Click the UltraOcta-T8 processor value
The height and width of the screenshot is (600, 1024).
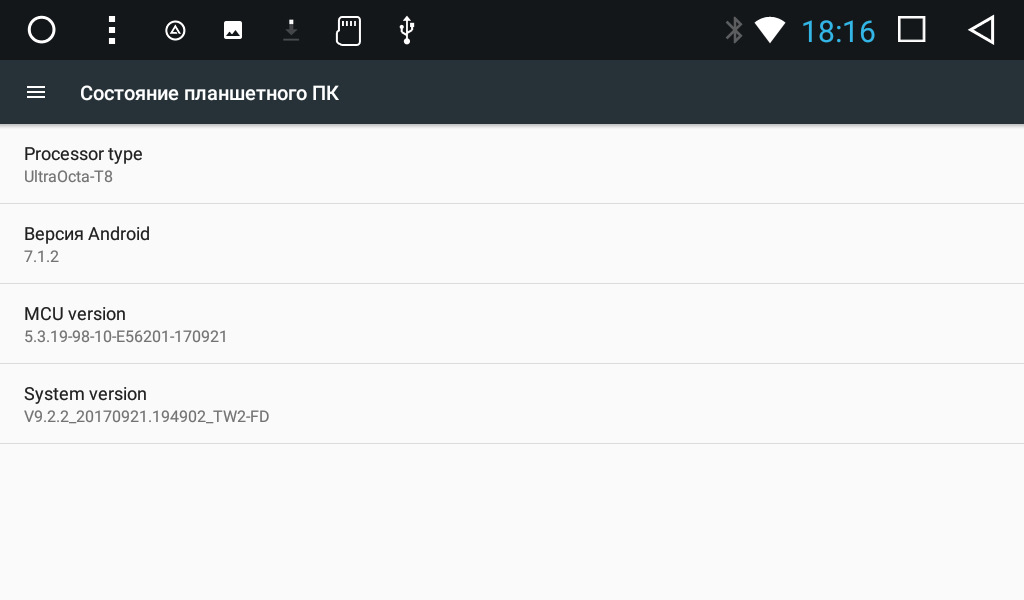tap(68, 177)
